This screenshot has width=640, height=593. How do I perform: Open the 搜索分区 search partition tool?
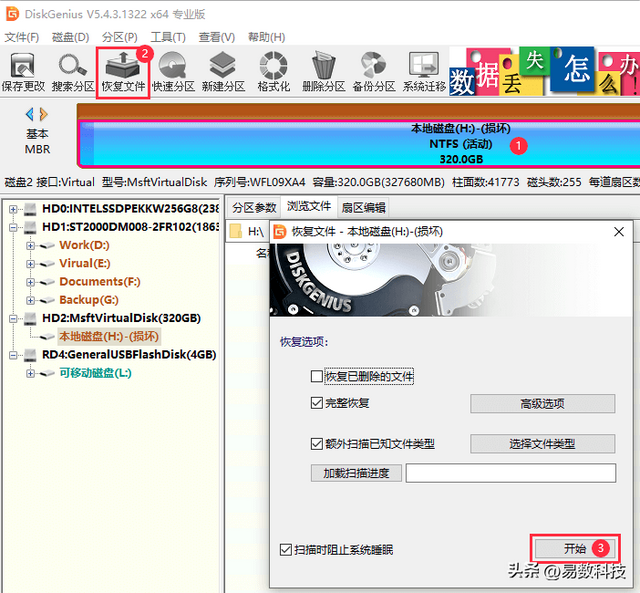[73, 72]
